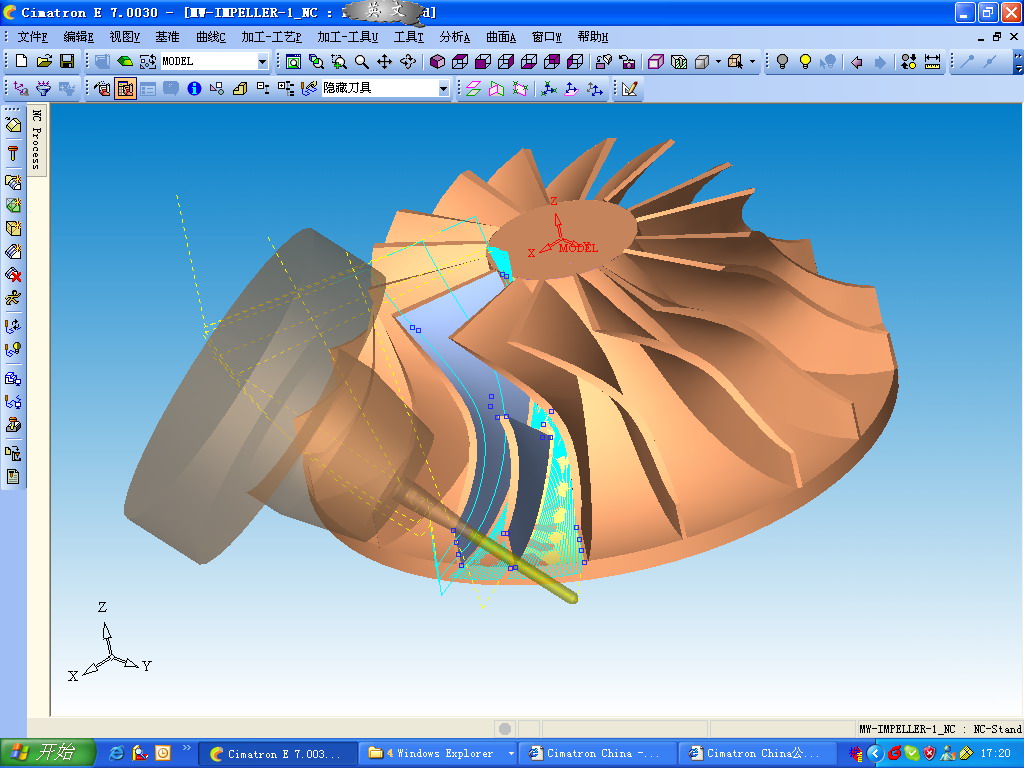This screenshot has height=768, width=1024.
Task: Open the 隐藏刀具 dropdown
Action: [443, 89]
